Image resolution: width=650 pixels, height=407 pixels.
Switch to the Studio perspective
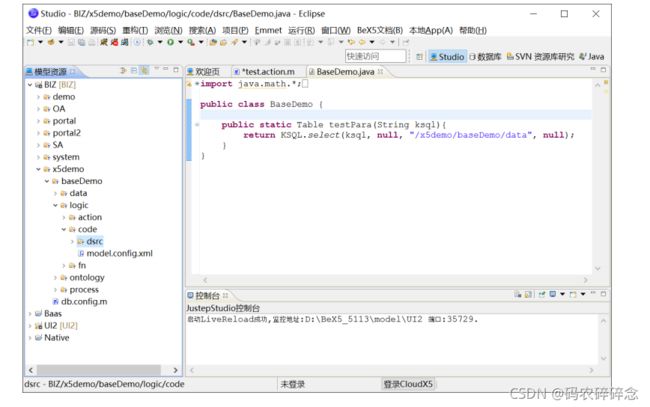click(x=447, y=57)
